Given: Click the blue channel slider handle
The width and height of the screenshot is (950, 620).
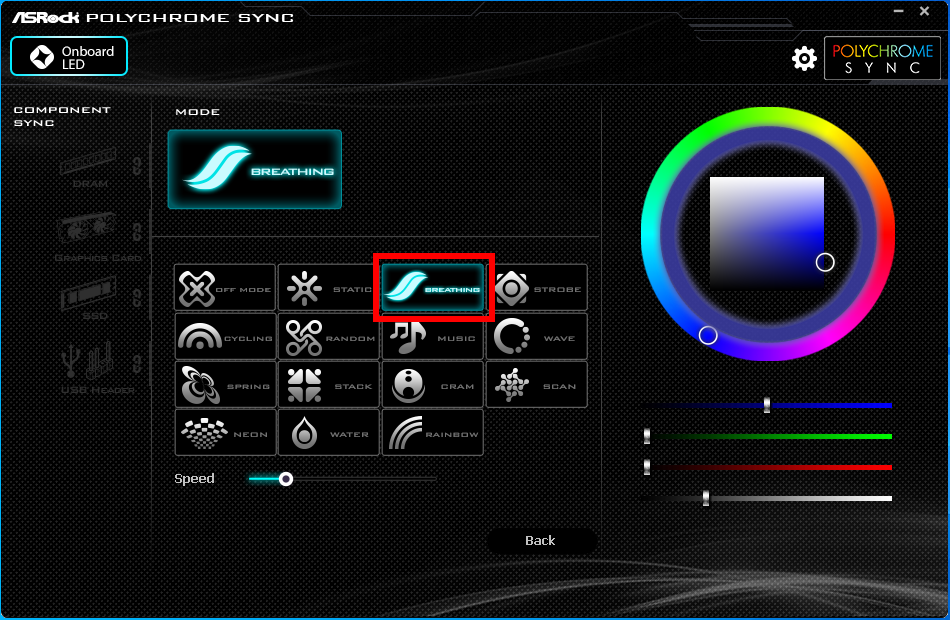Looking at the screenshot, I should pyautogui.click(x=767, y=405).
